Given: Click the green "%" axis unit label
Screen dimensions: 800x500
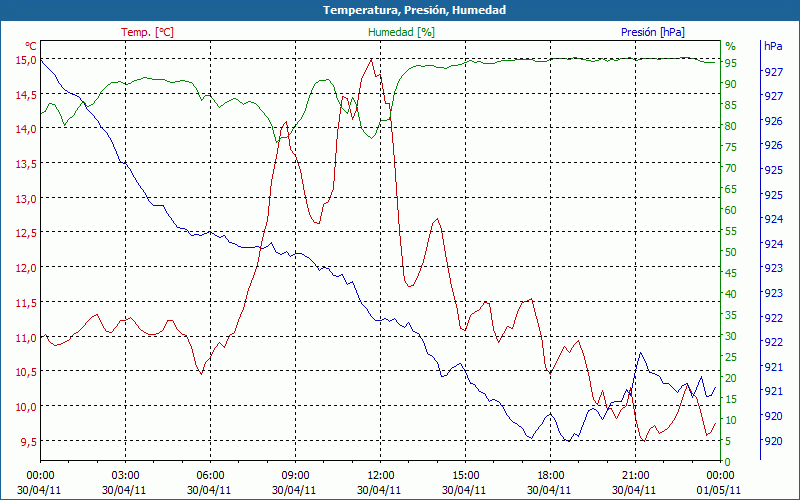Looking at the screenshot, I should [x=731, y=46].
